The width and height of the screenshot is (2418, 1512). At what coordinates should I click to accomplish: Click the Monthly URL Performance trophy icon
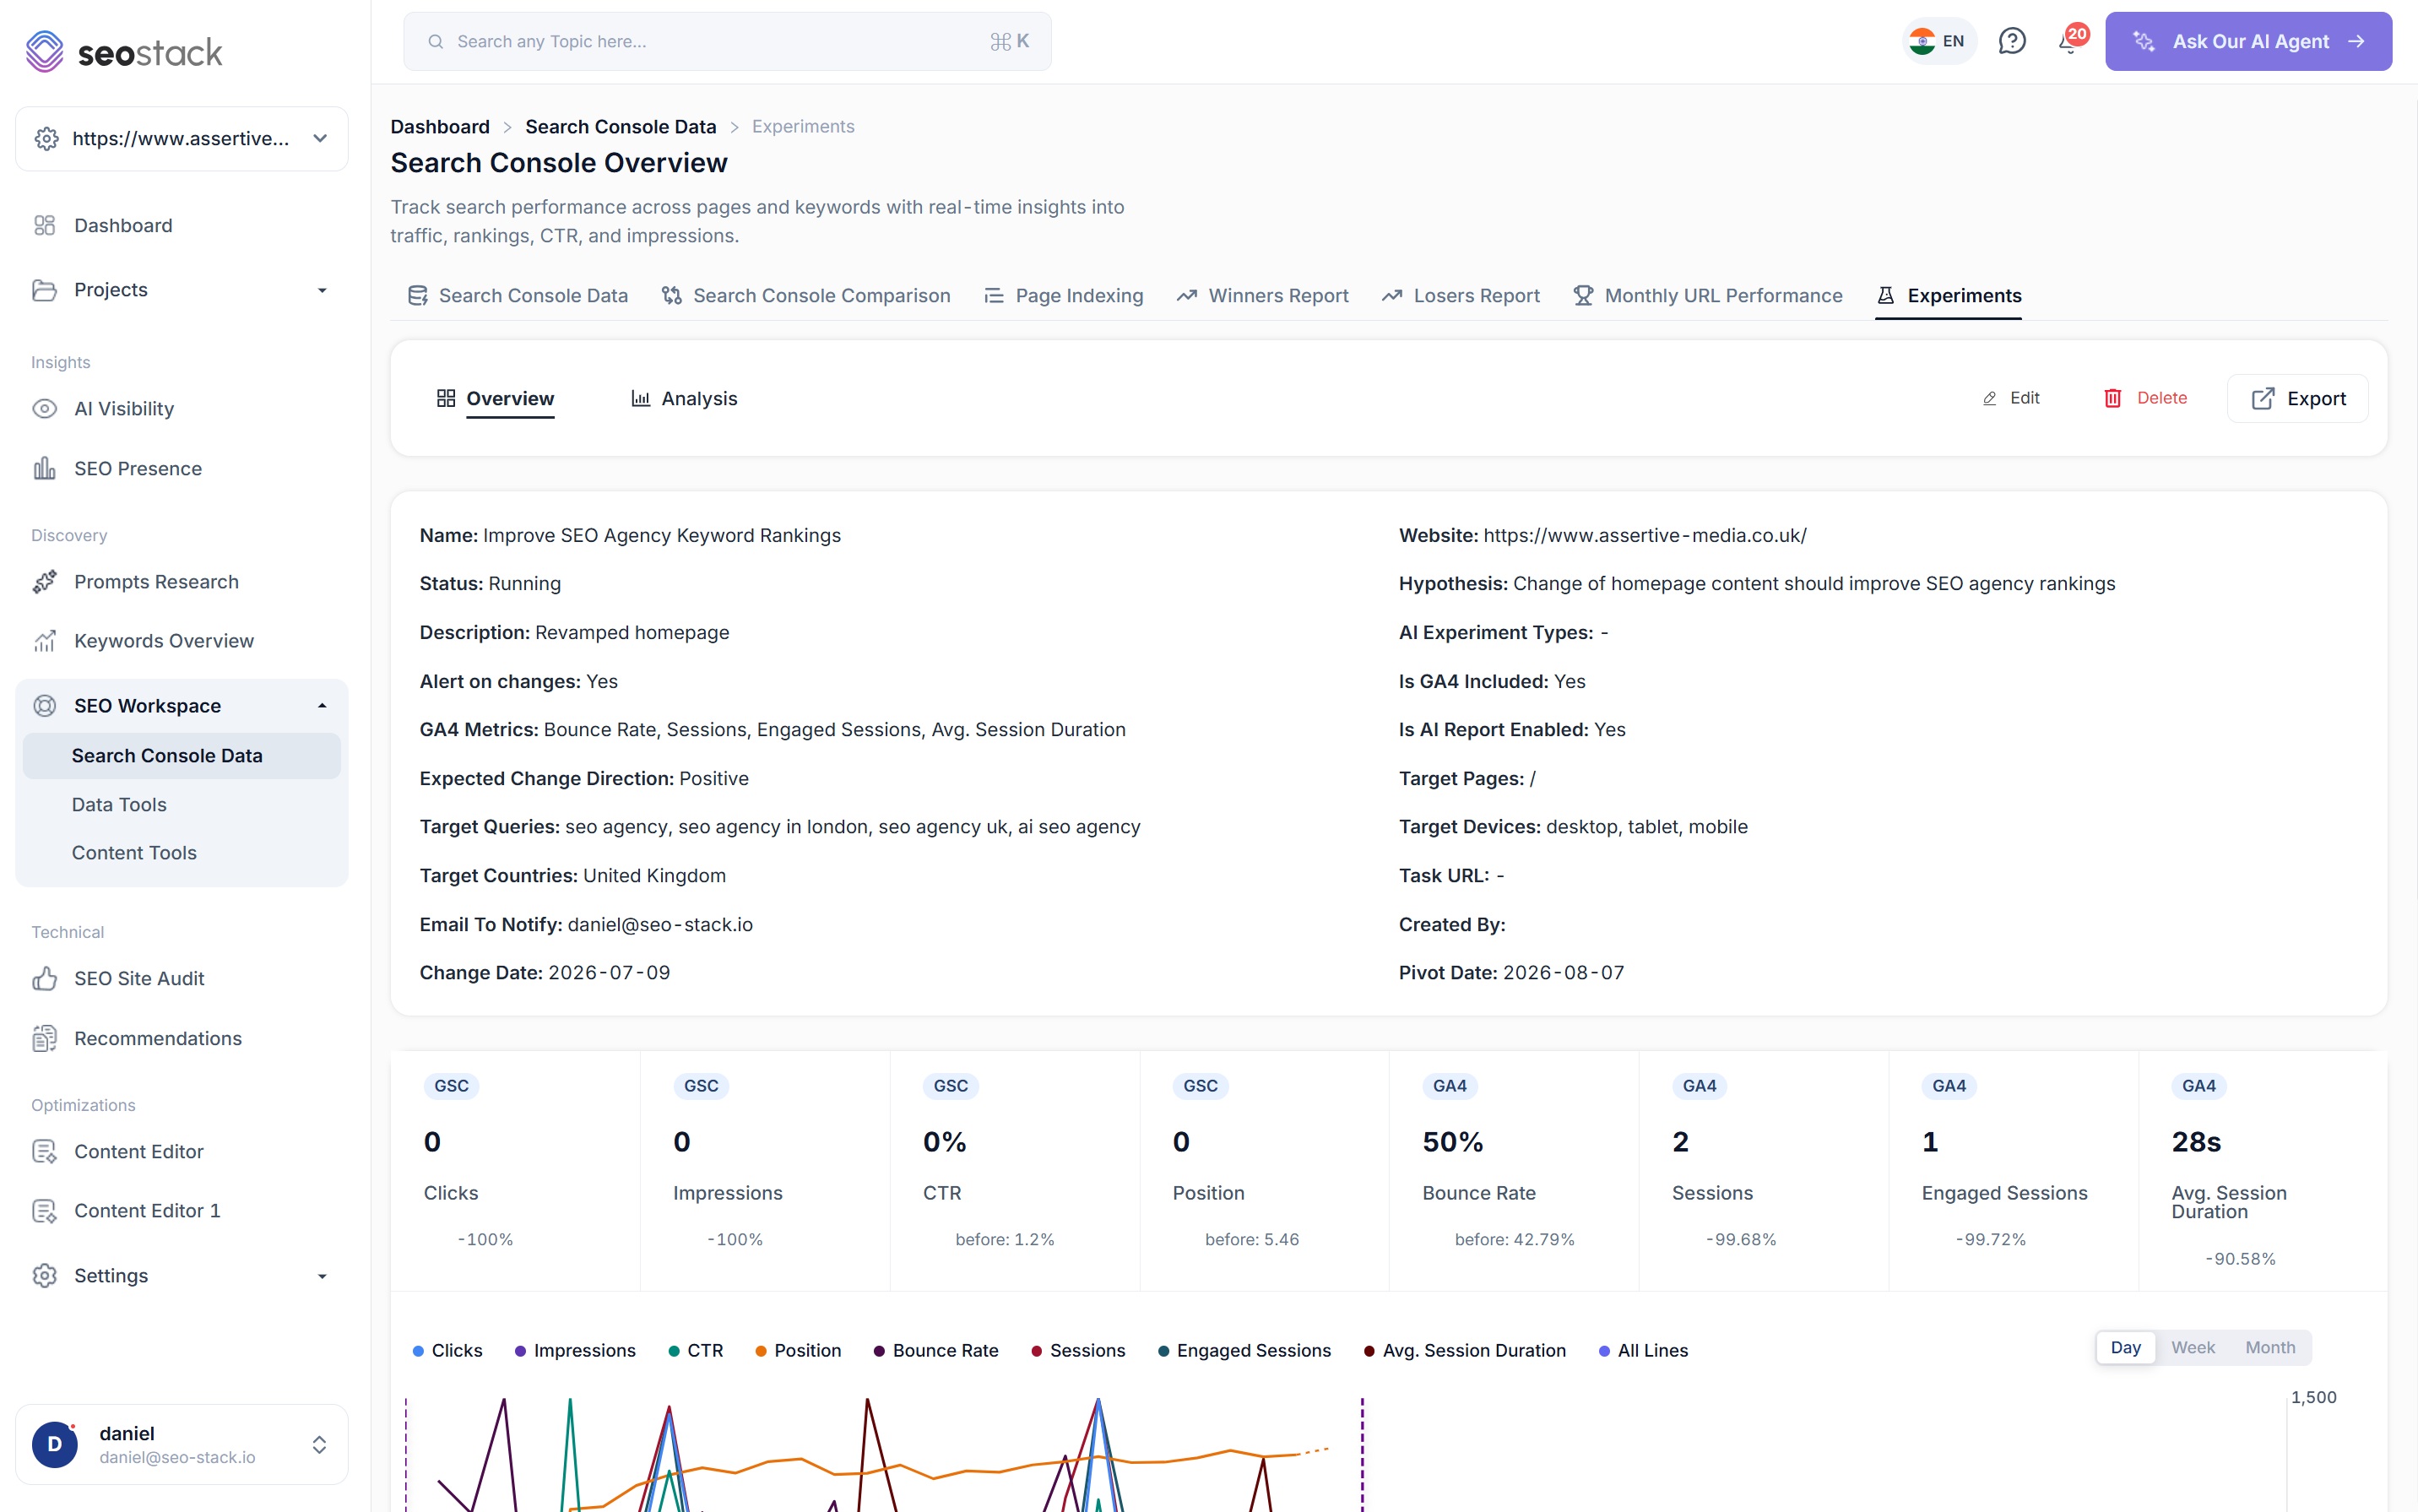tap(1583, 296)
